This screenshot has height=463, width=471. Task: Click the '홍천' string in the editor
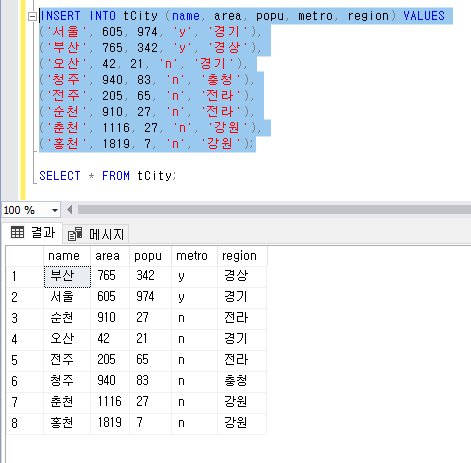pos(66,144)
